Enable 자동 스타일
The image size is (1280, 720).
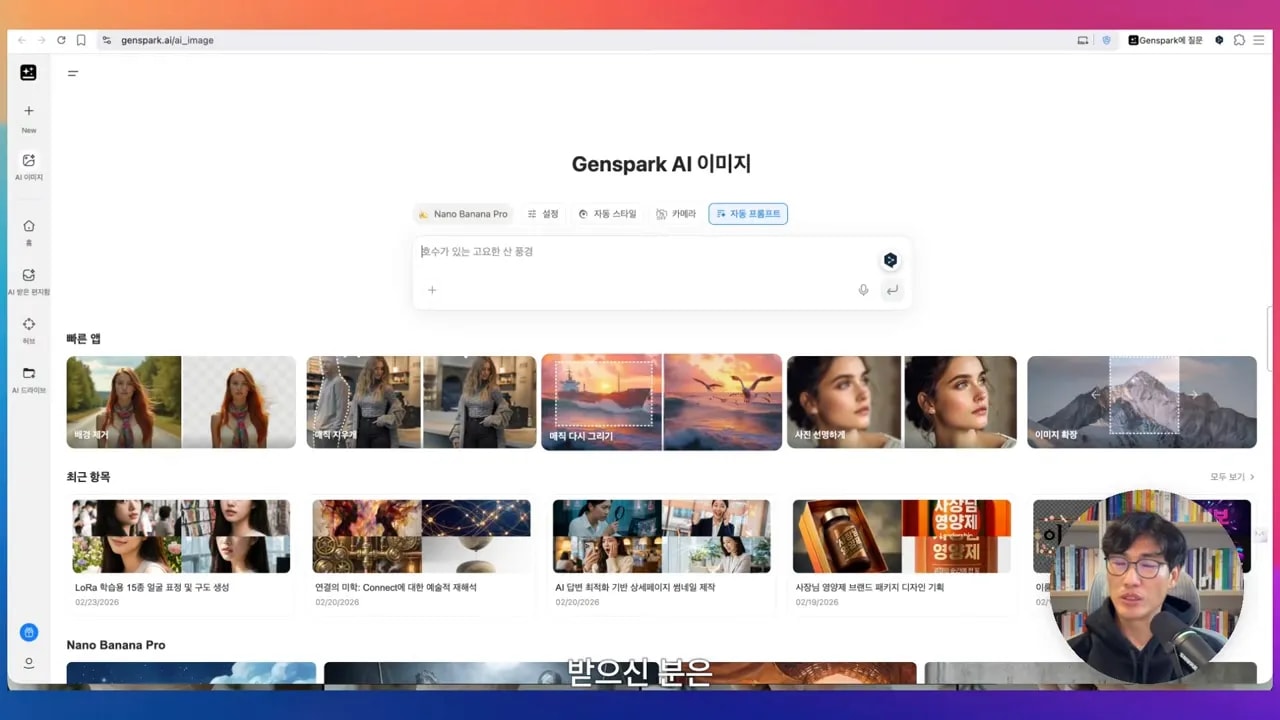(608, 213)
